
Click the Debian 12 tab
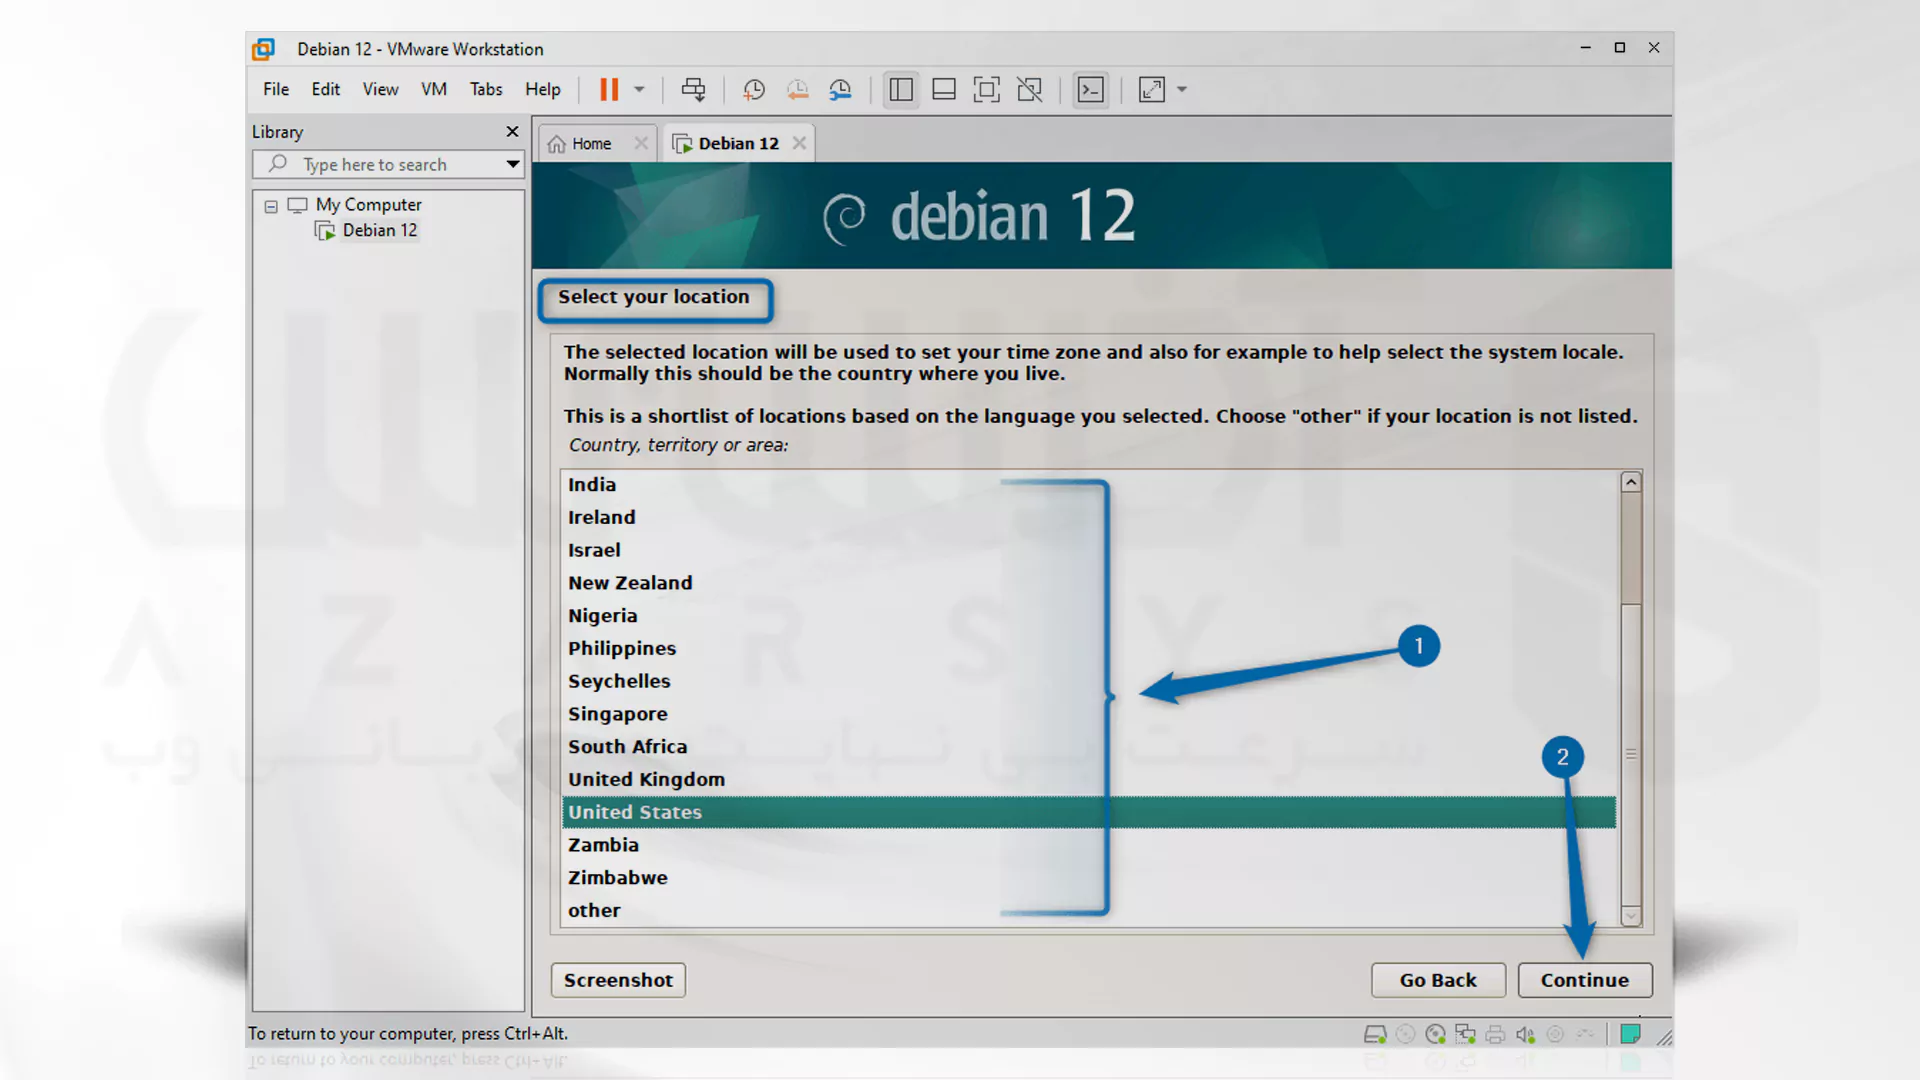tap(738, 142)
